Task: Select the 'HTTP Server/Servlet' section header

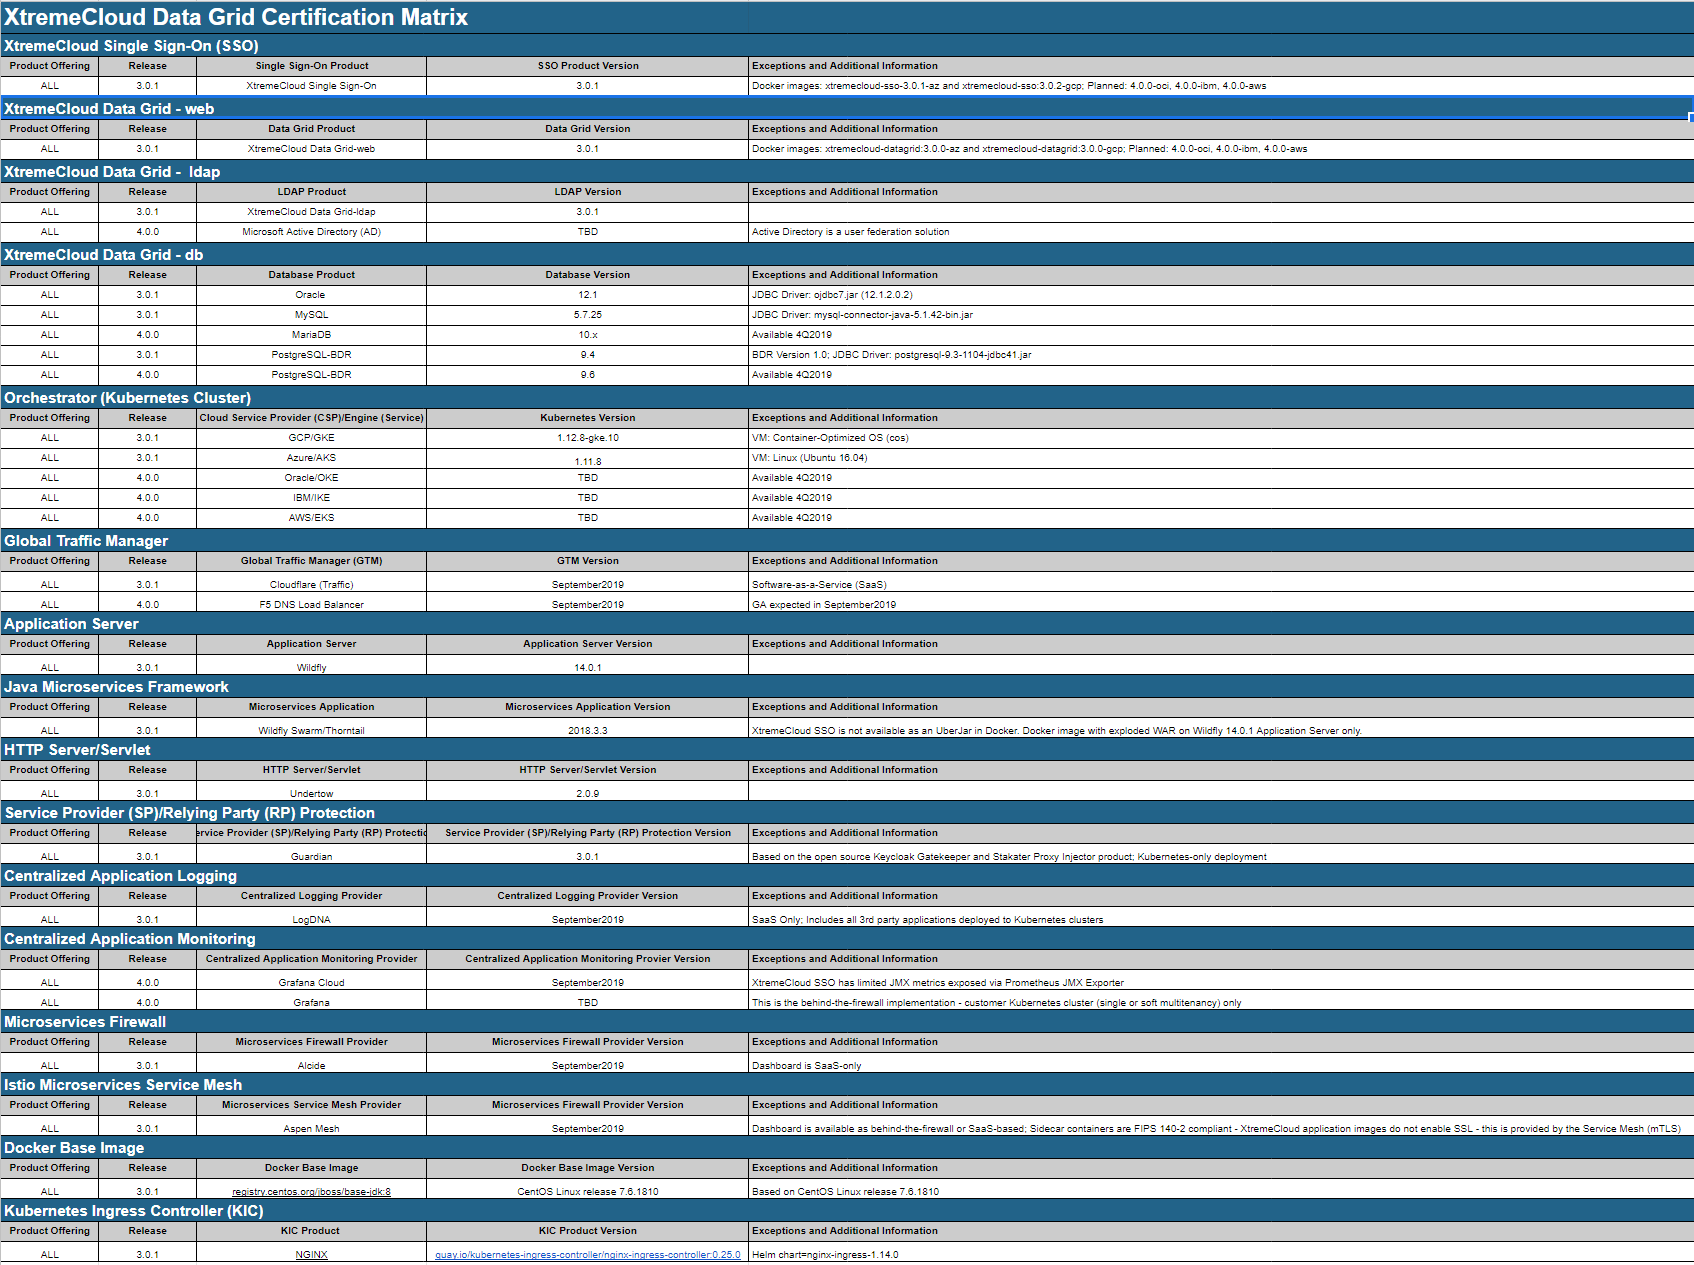Action: pos(77,750)
